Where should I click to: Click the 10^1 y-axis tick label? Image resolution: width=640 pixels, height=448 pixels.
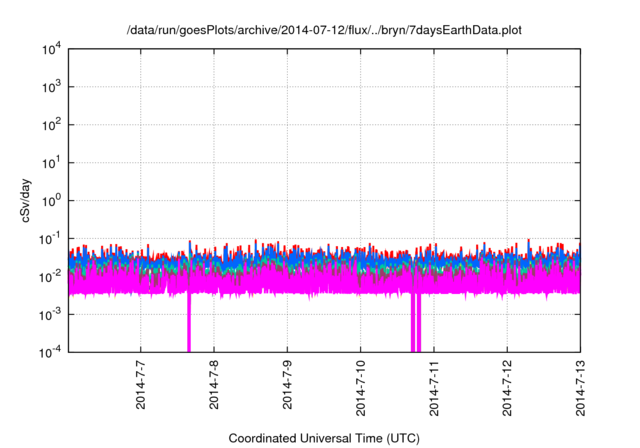click(x=51, y=163)
